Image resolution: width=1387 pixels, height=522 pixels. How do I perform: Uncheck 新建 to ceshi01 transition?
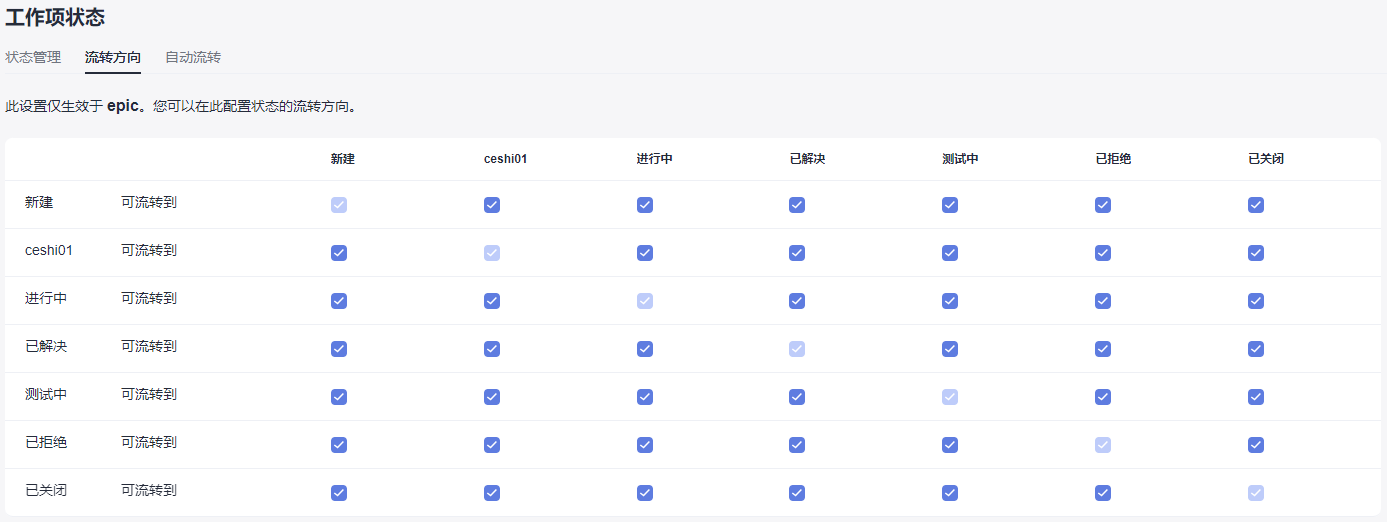492,205
